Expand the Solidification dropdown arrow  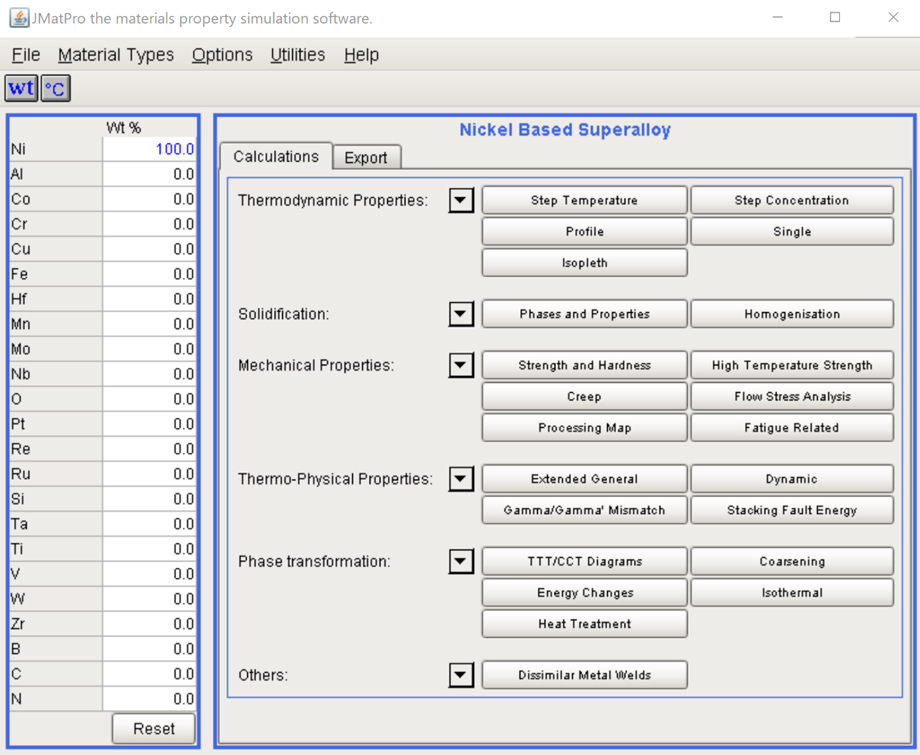[461, 314]
